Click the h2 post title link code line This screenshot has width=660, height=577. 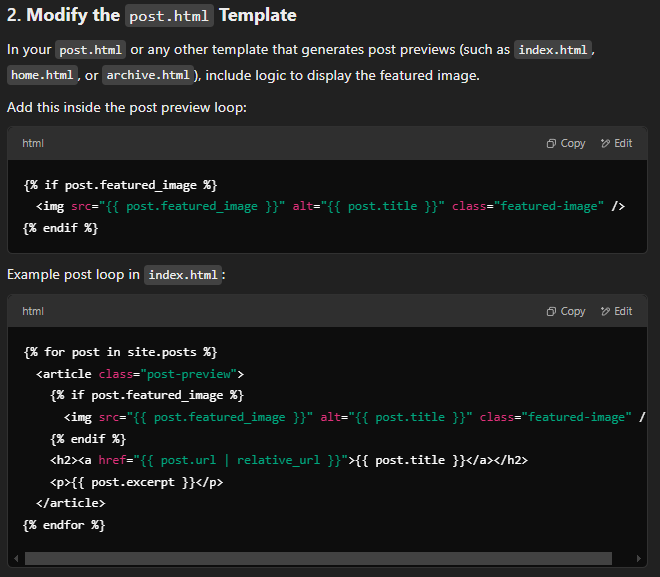[288, 460]
